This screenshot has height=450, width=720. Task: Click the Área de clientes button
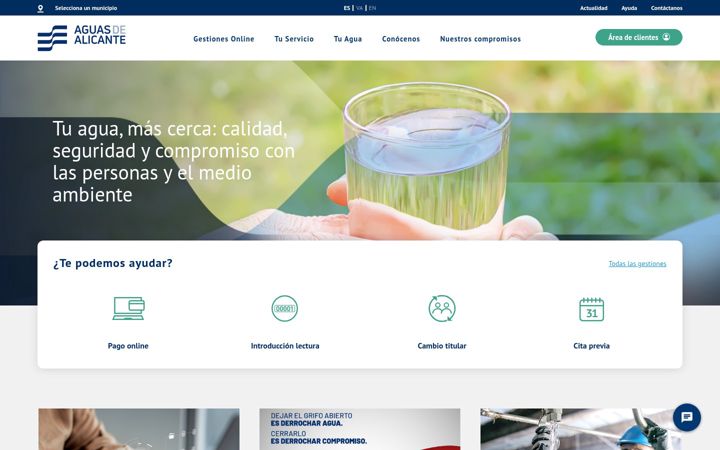coord(639,37)
